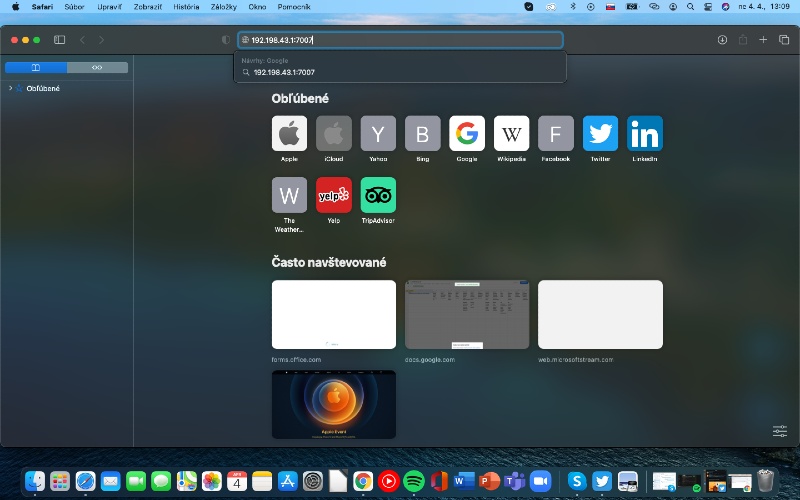The height and width of the screenshot is (500, 800).
Task: Open the docs.google.com frequently visited thumbnail
Action: [467, 315]
